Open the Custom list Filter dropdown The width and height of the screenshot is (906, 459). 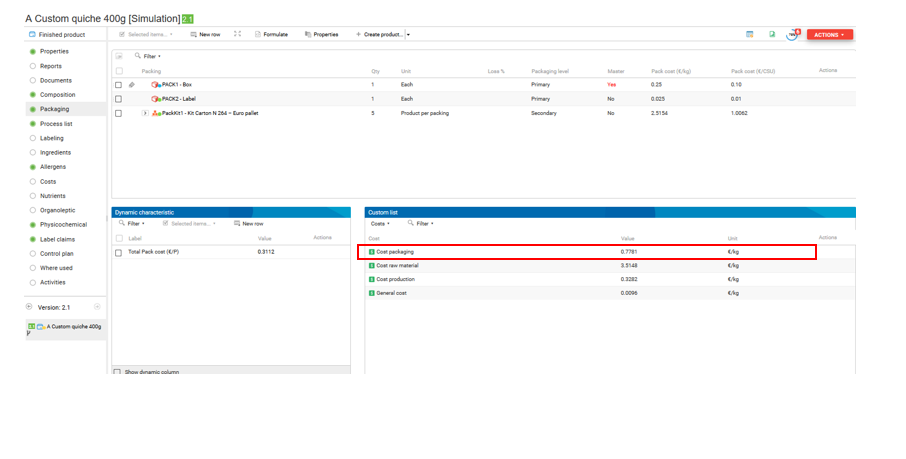tap(420, 224)
